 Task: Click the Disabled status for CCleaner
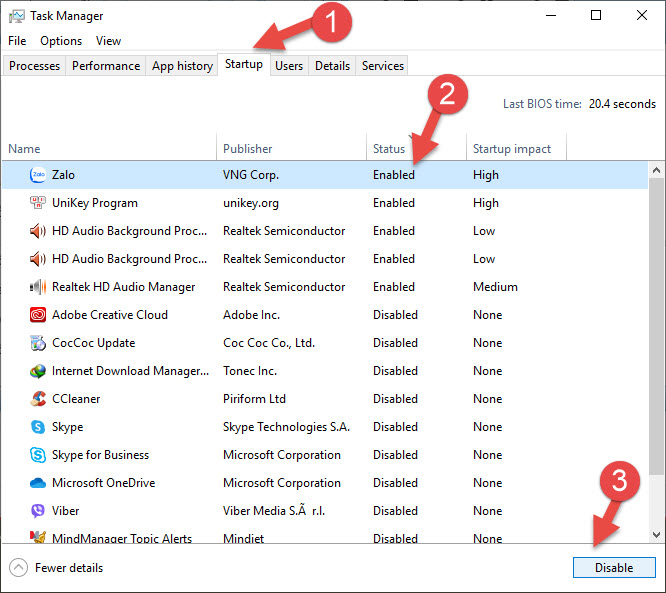395,399
